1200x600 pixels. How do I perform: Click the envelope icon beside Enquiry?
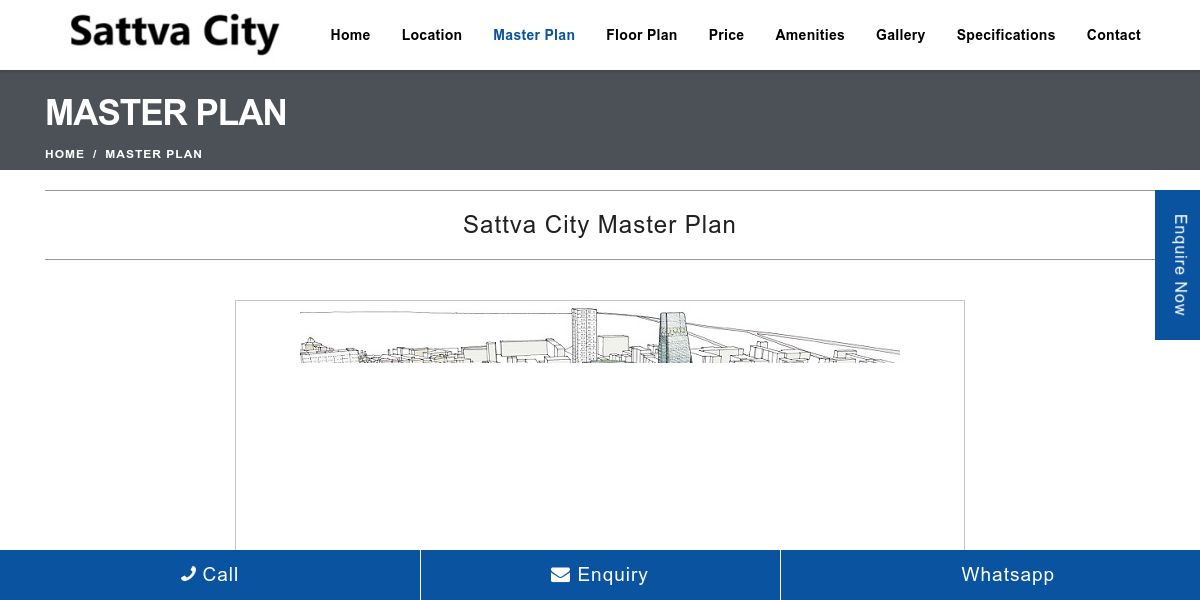[560, 575]
